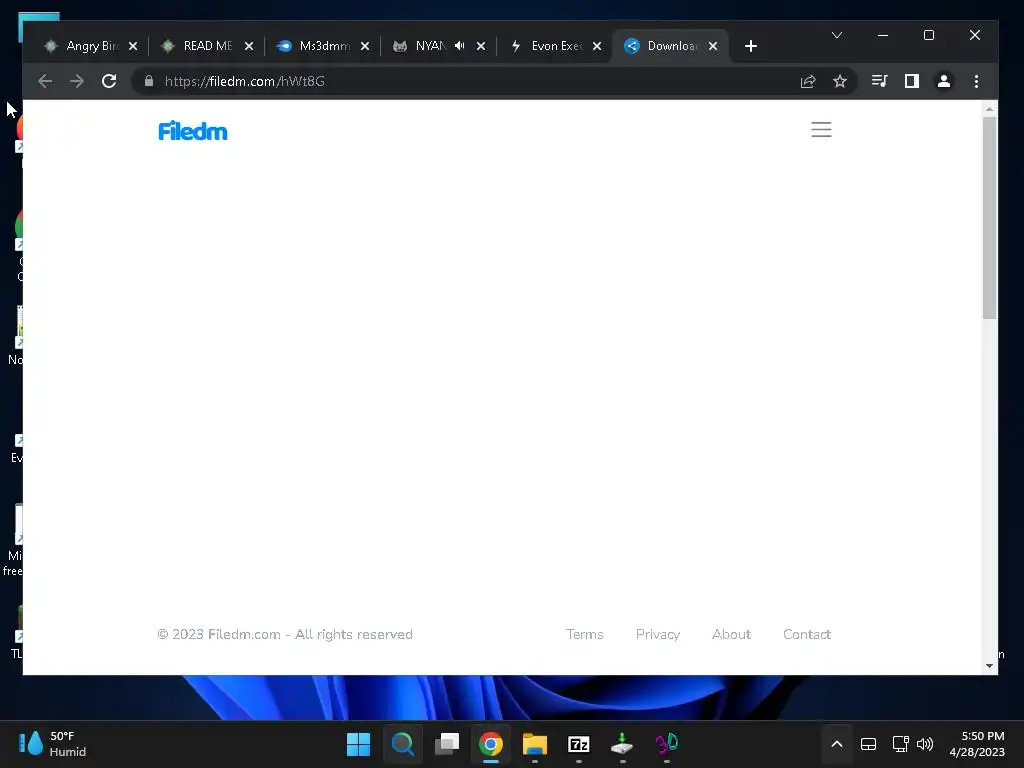Screen dimensions: 1024x768
Task: Go back to the previous page
Action: pos(45,81)
